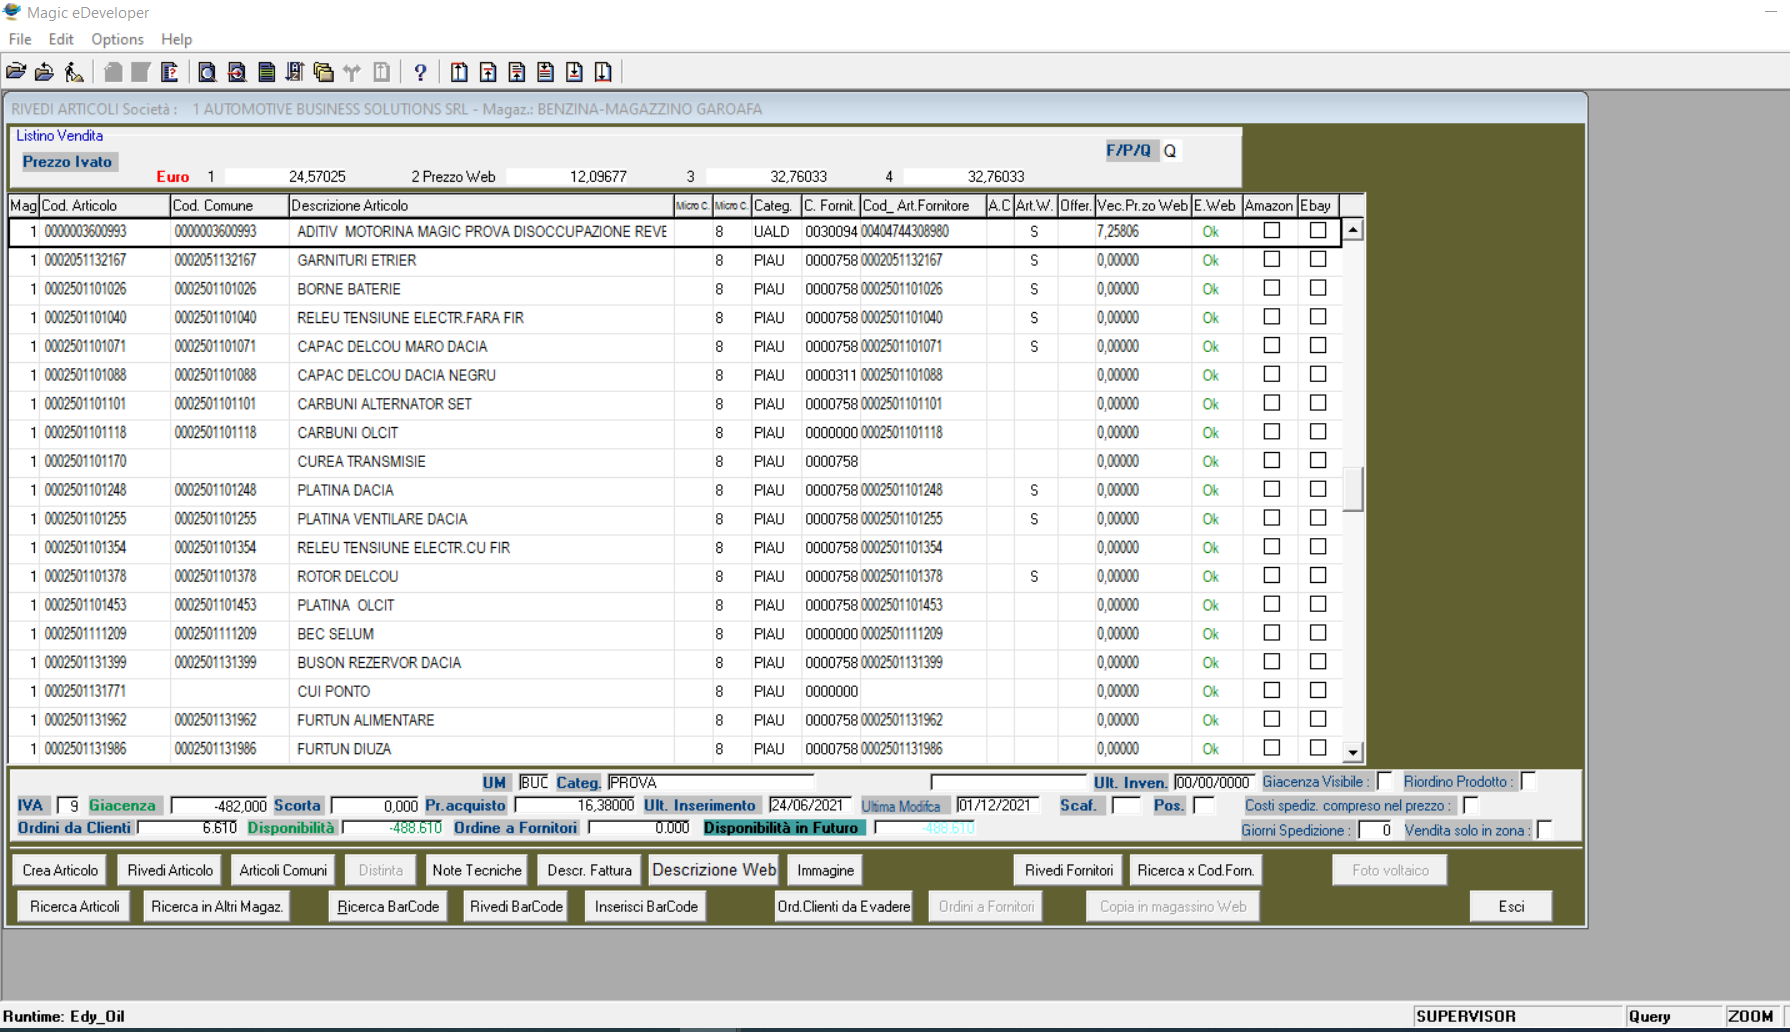Go to previous row toolbar icon
Viewport: 1790px width, 1032px height.
(x=517, y=72)
